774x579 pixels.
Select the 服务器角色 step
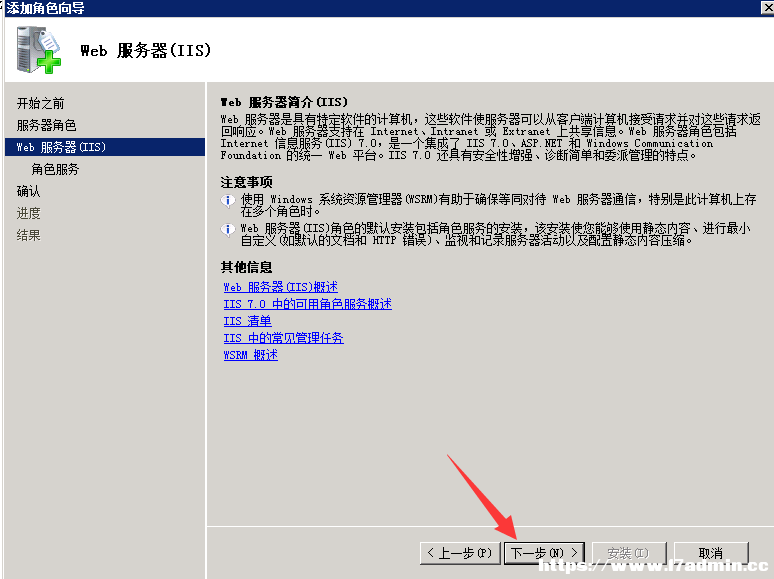[x=46, y=125]
